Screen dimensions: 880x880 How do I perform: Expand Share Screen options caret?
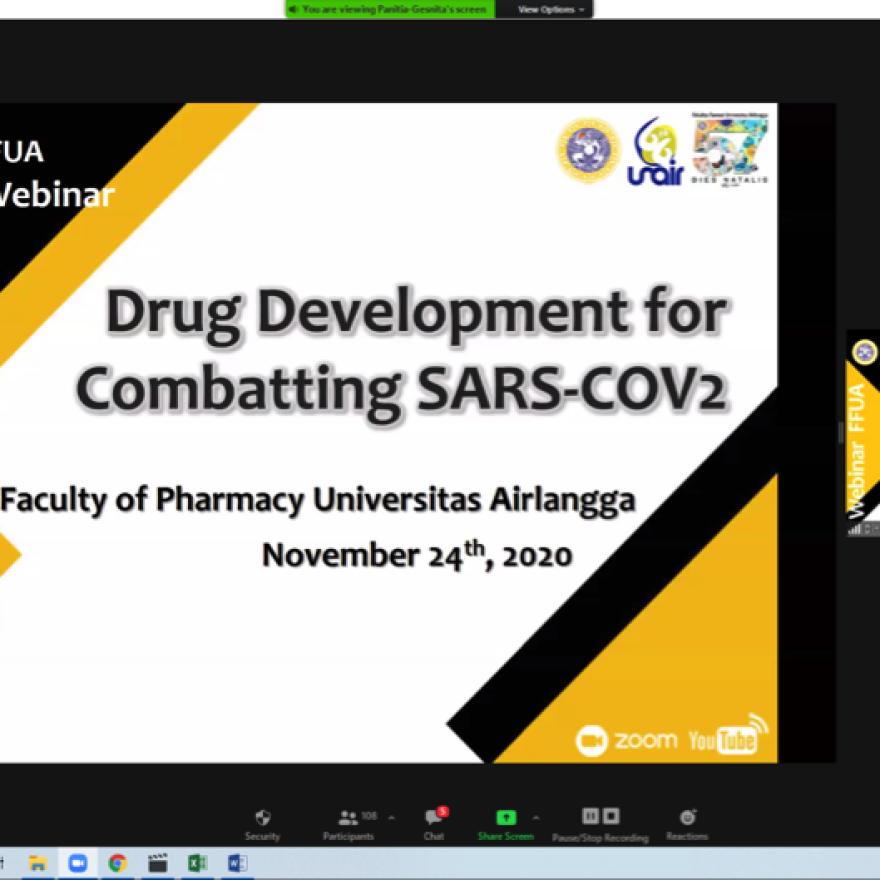[x=536, y=818]
